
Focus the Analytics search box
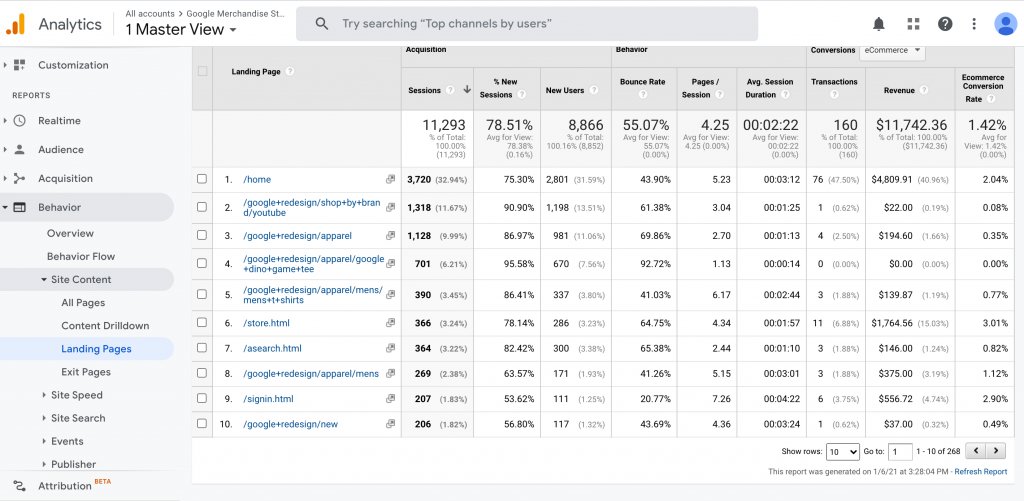[x=527, y=24]
